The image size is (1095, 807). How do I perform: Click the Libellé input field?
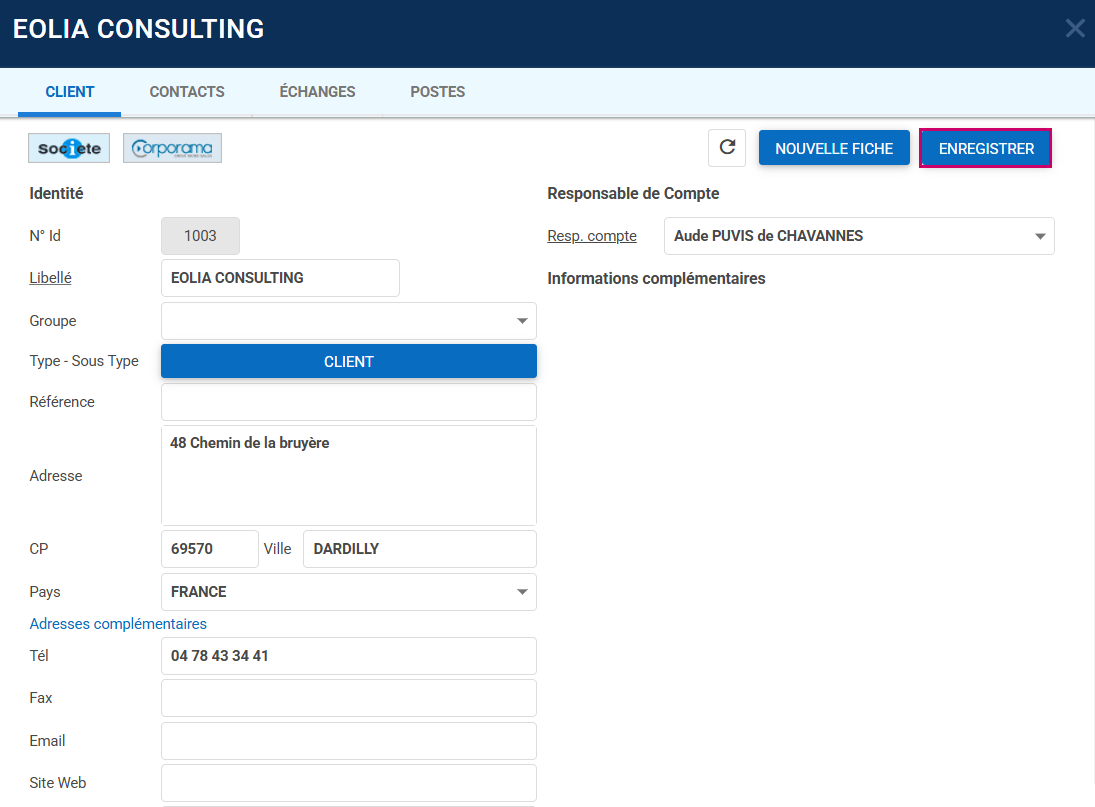point(280,278)
